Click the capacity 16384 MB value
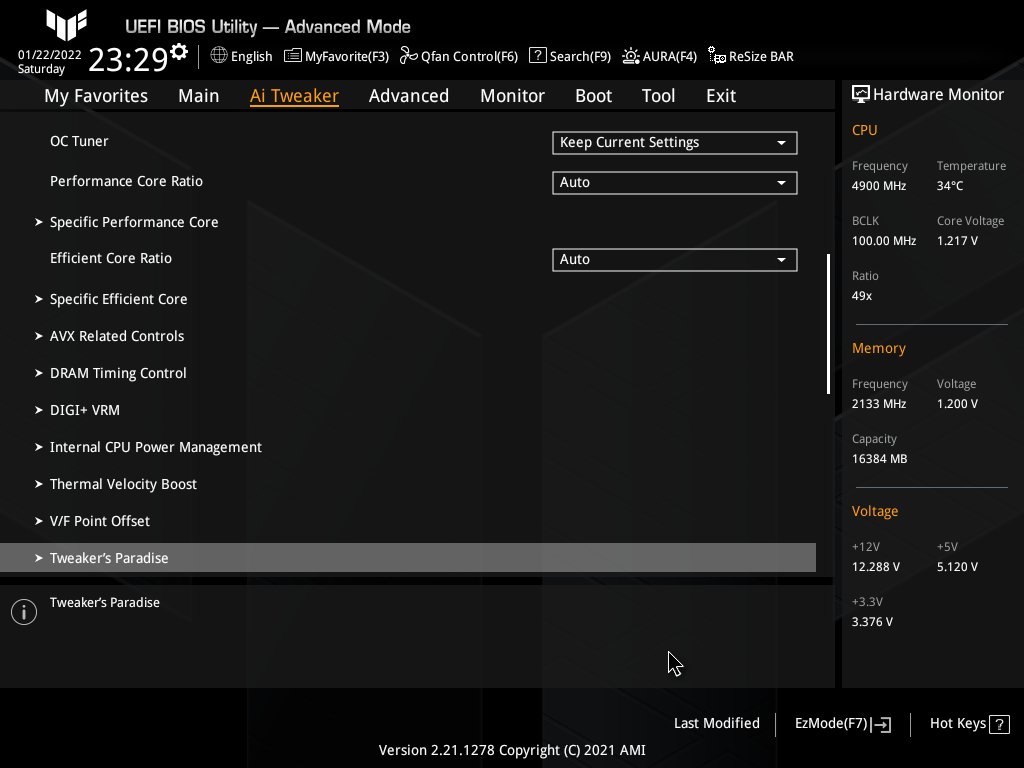The image size is (1024, 768). [x=879, y=458]
